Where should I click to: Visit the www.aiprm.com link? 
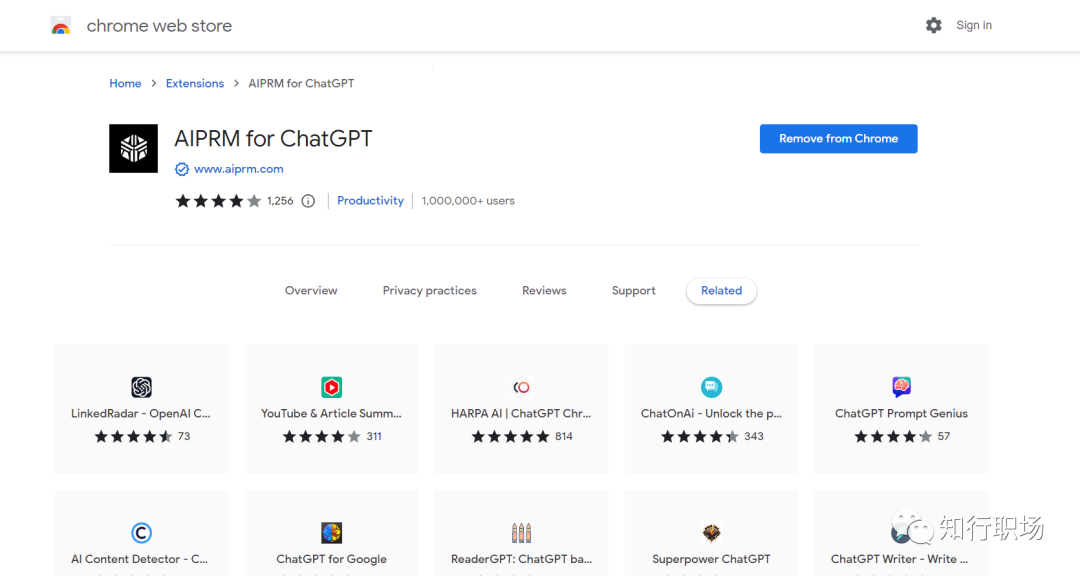pyautogui.click(x=238, y=169)
